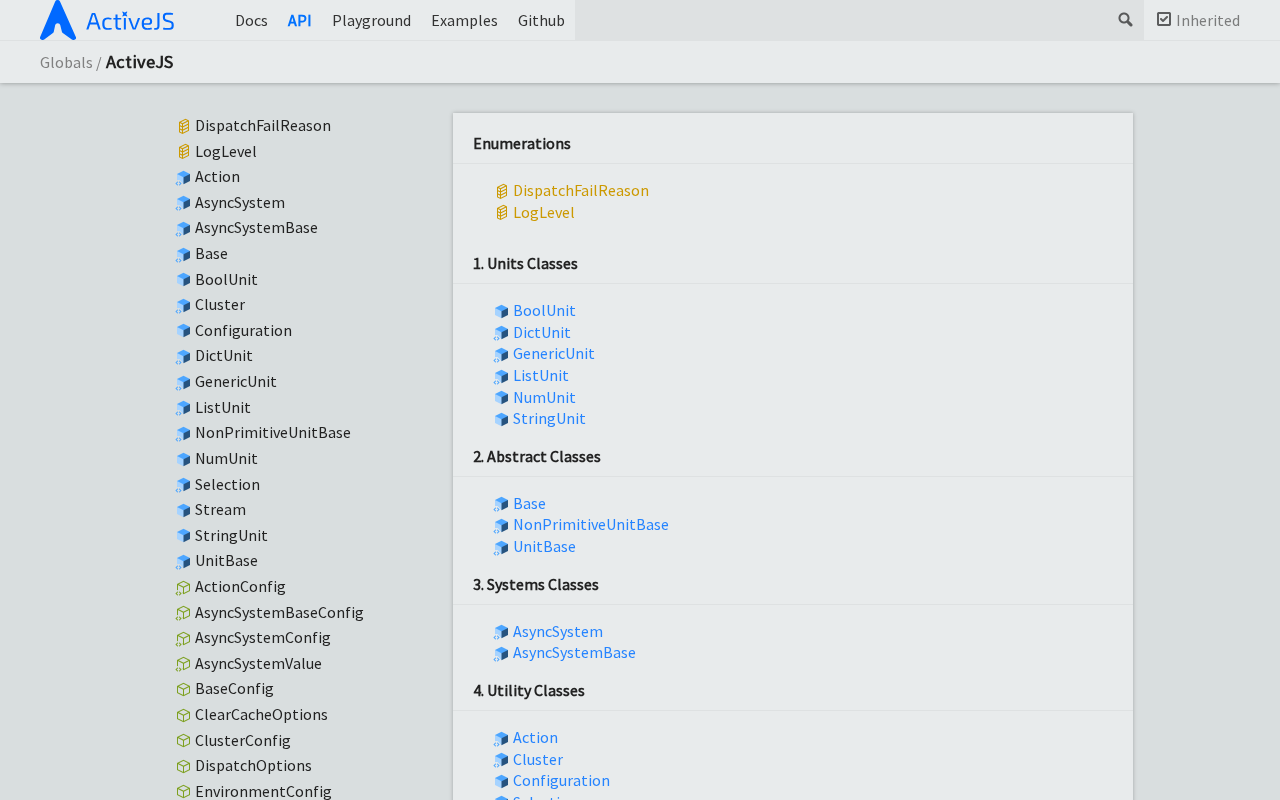Navigate to Globals in breadcrumb
Viewport: 1280px width, 800px height.
[66, 62]
